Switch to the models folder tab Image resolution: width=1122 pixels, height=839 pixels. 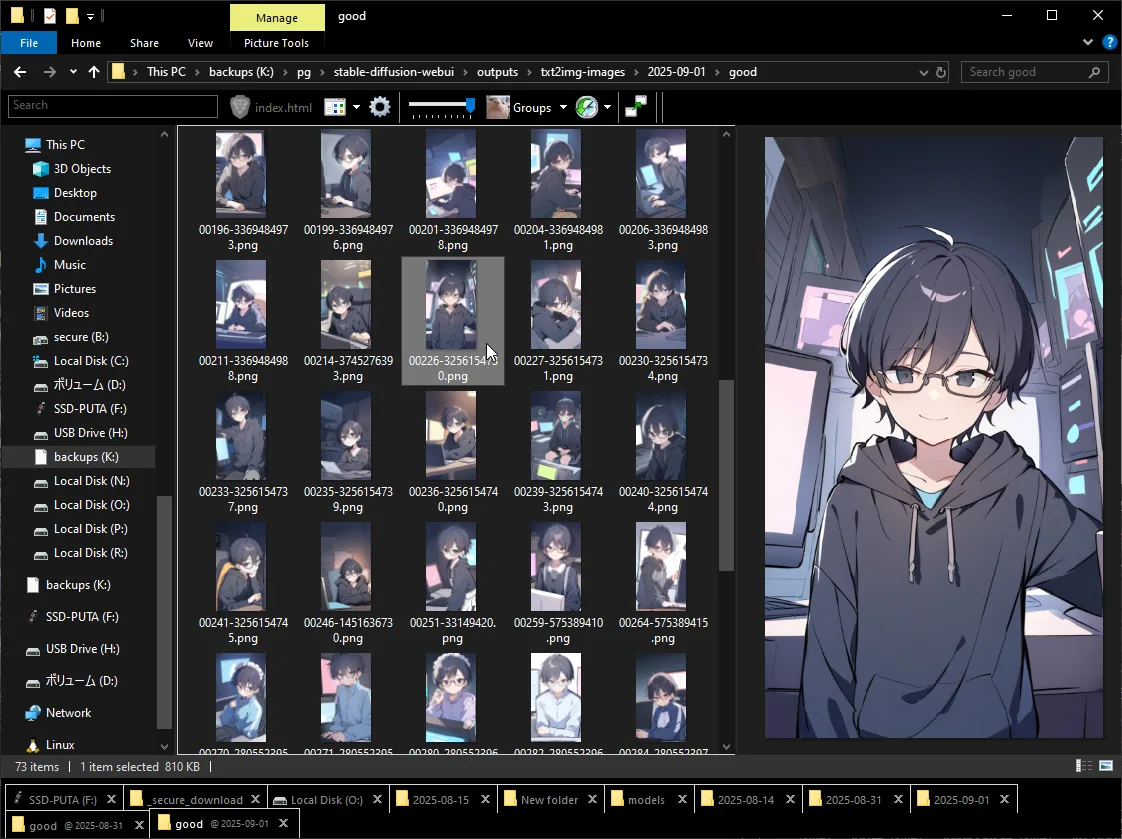tap(645, 799)
